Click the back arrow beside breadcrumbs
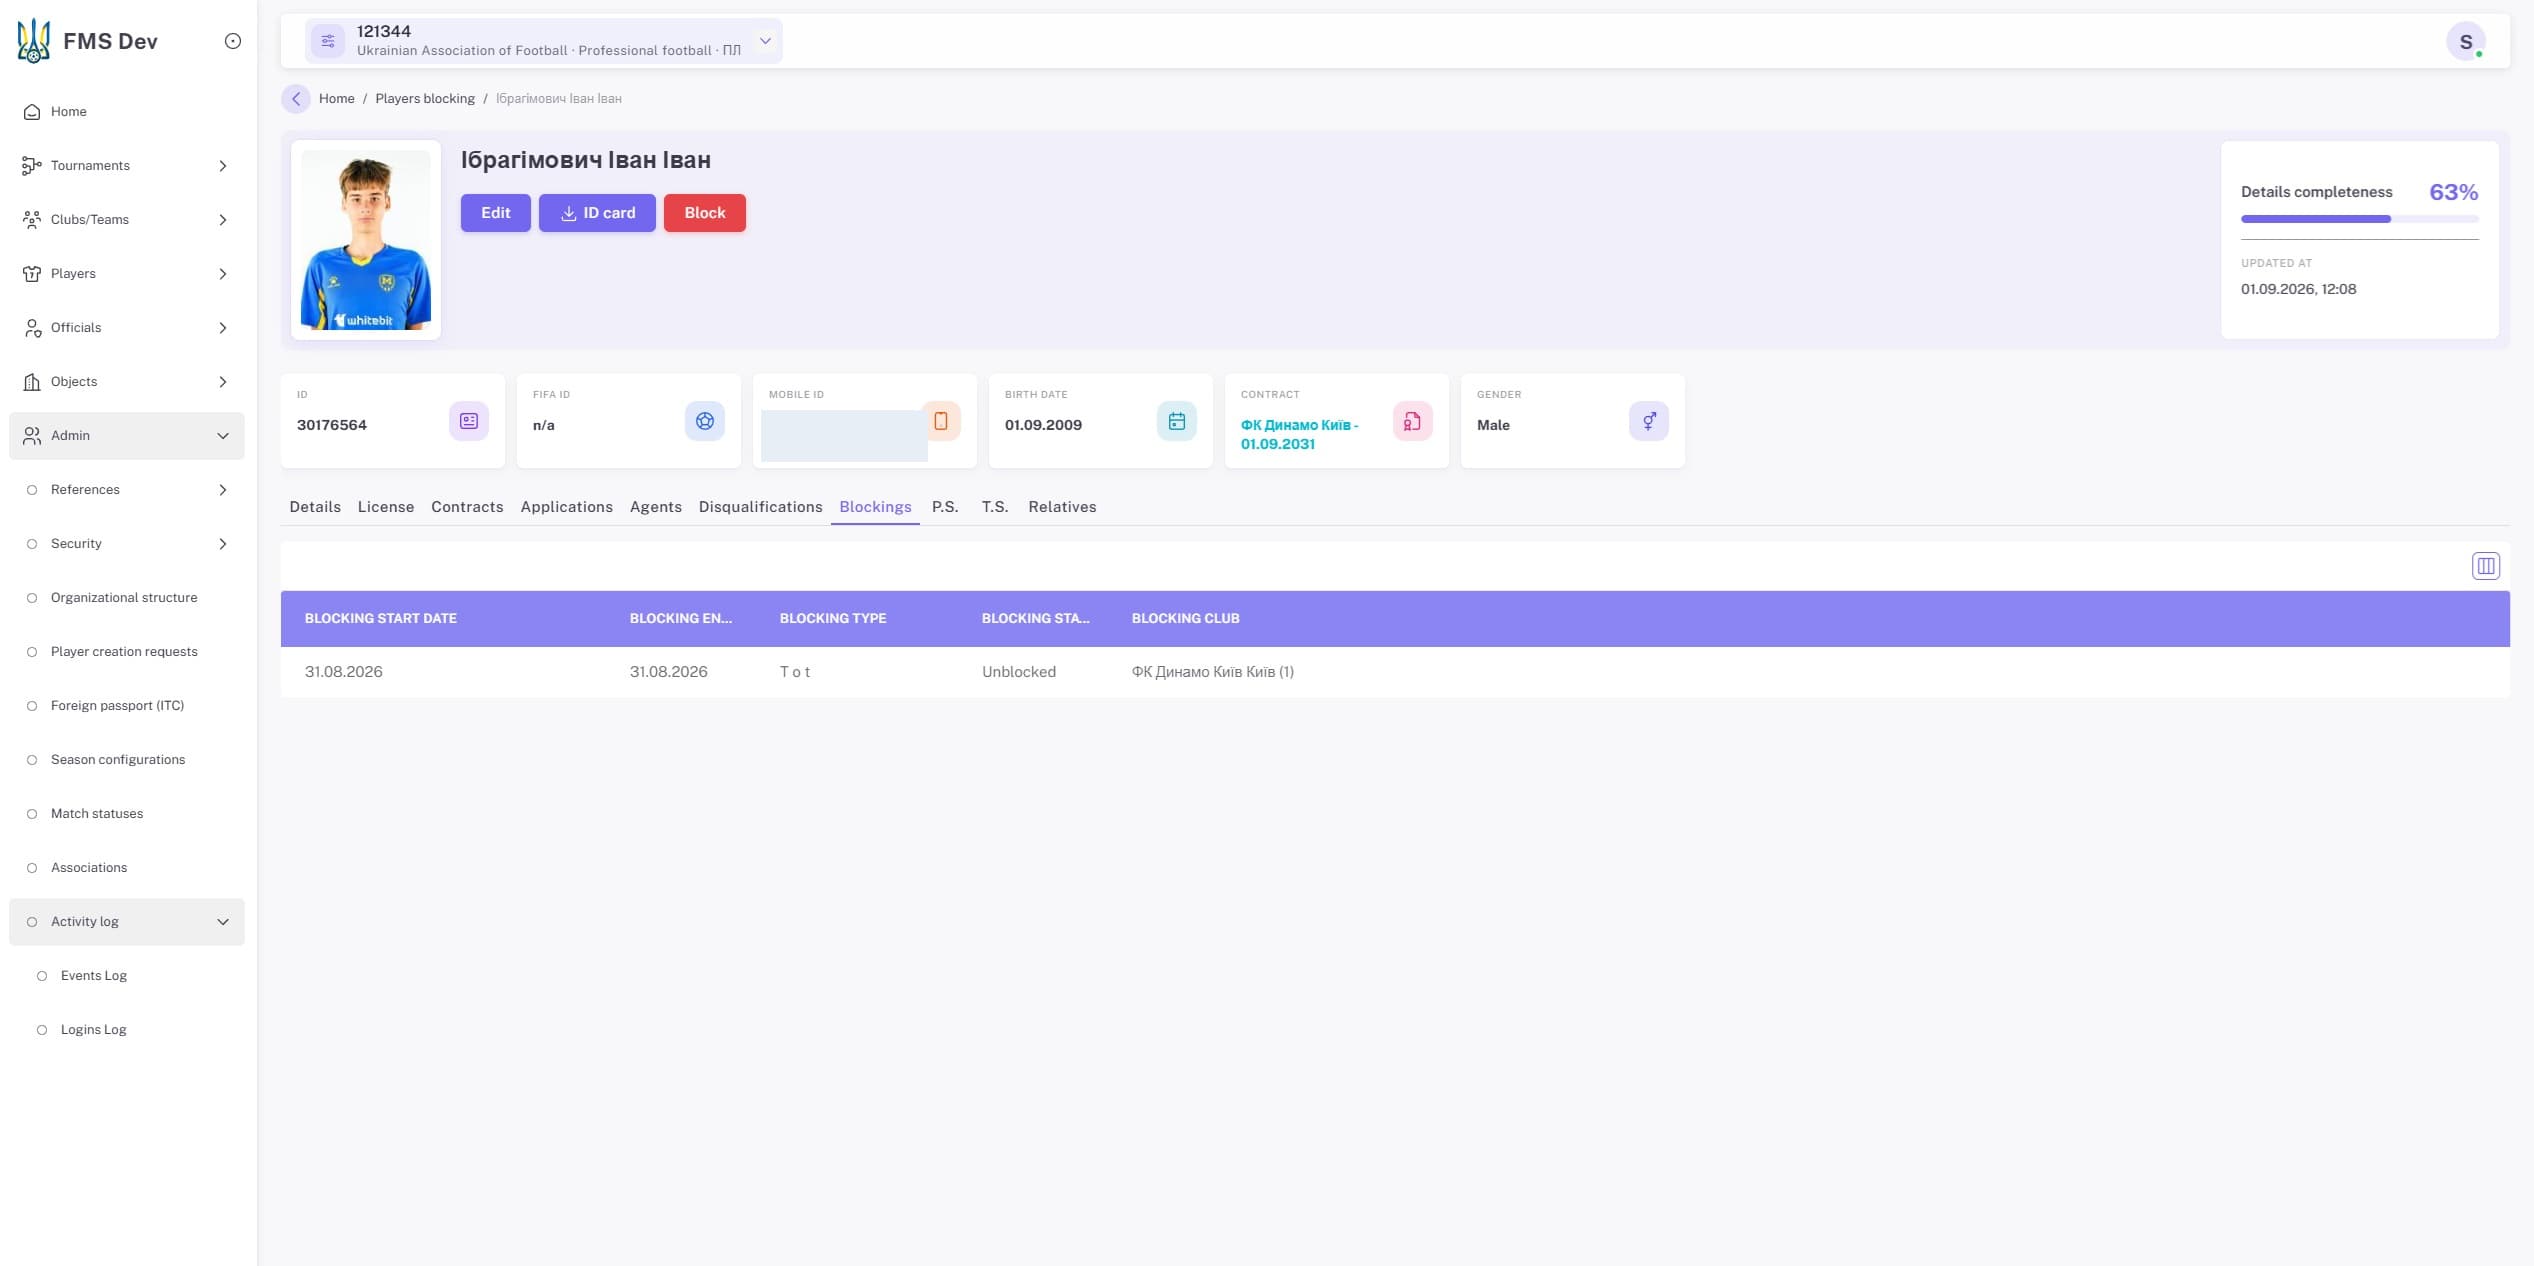2534x1266 pixels. [296, 99]
